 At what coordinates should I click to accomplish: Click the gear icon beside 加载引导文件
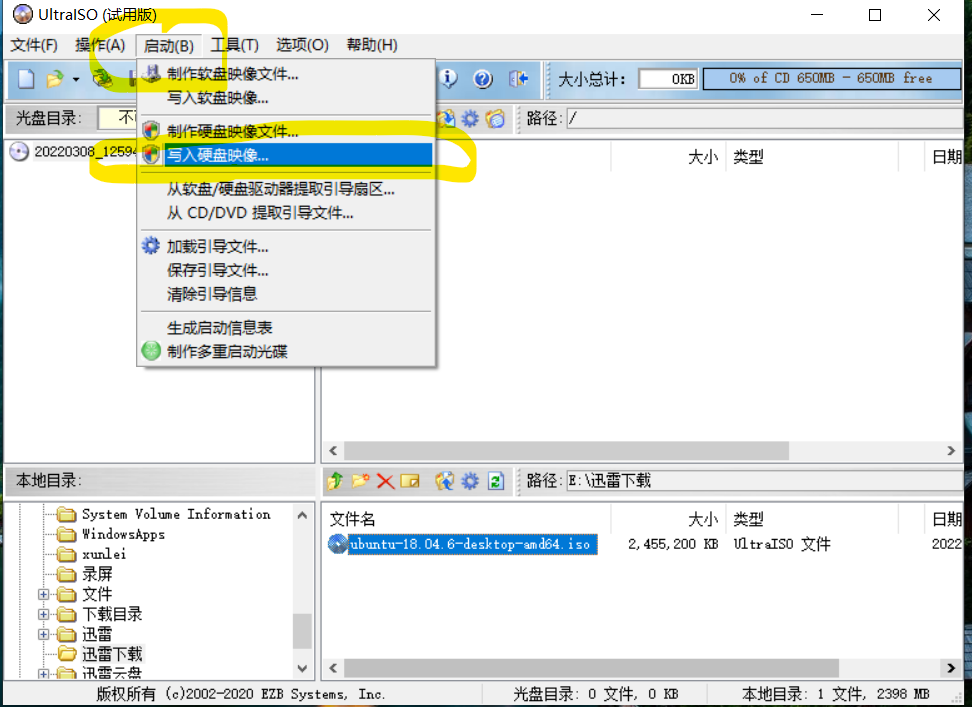point(151,246)
